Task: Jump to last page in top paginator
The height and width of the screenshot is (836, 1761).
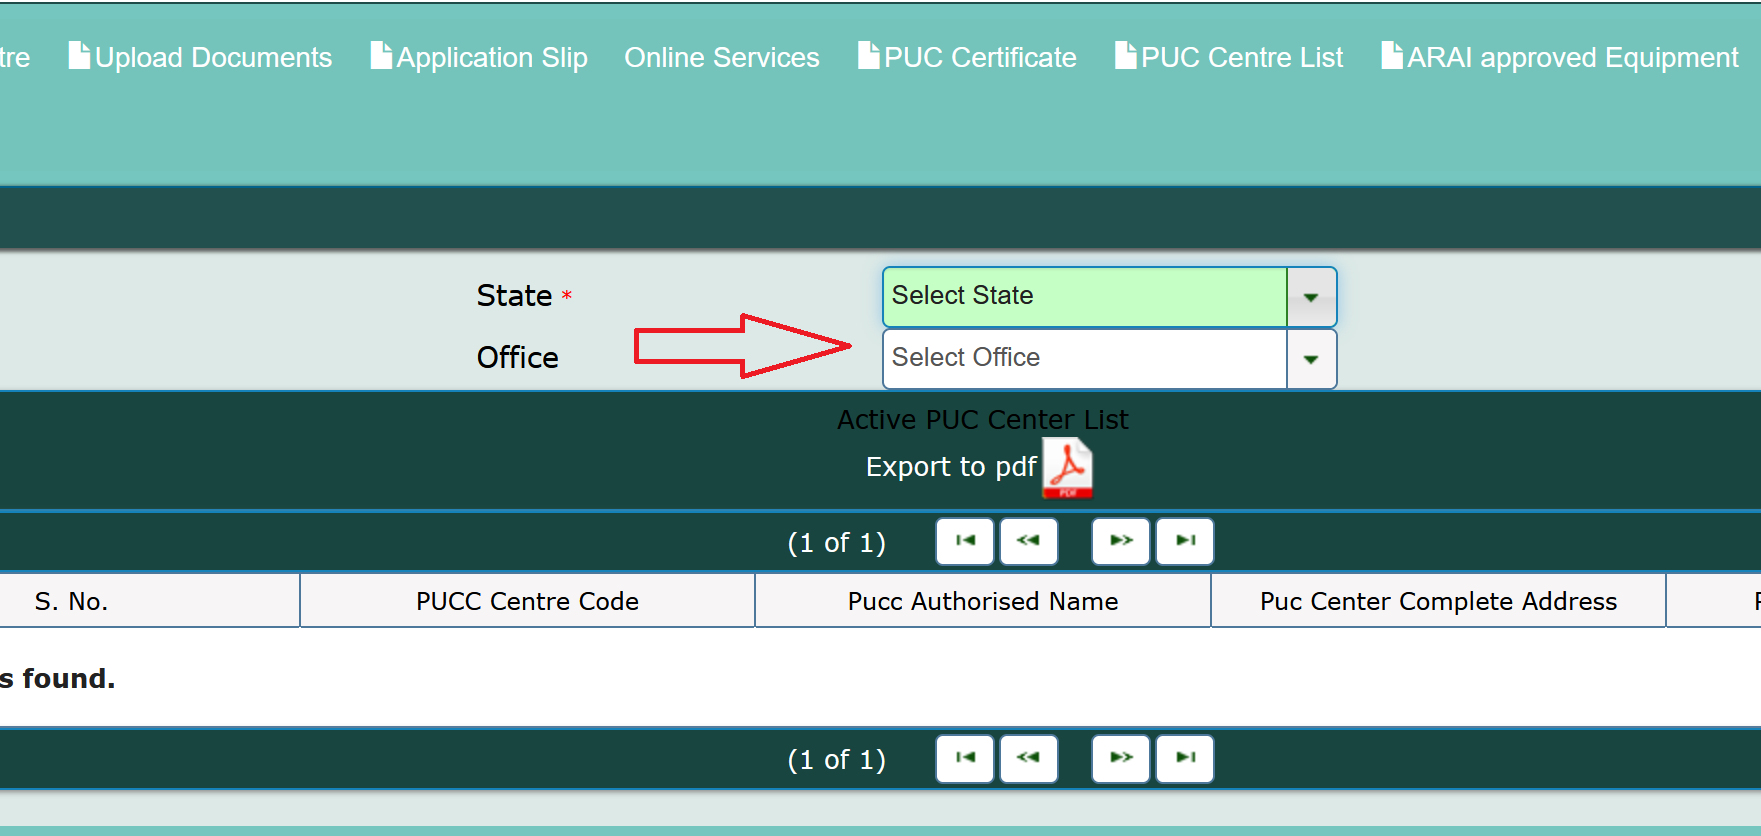Action: pos(1185,541)
